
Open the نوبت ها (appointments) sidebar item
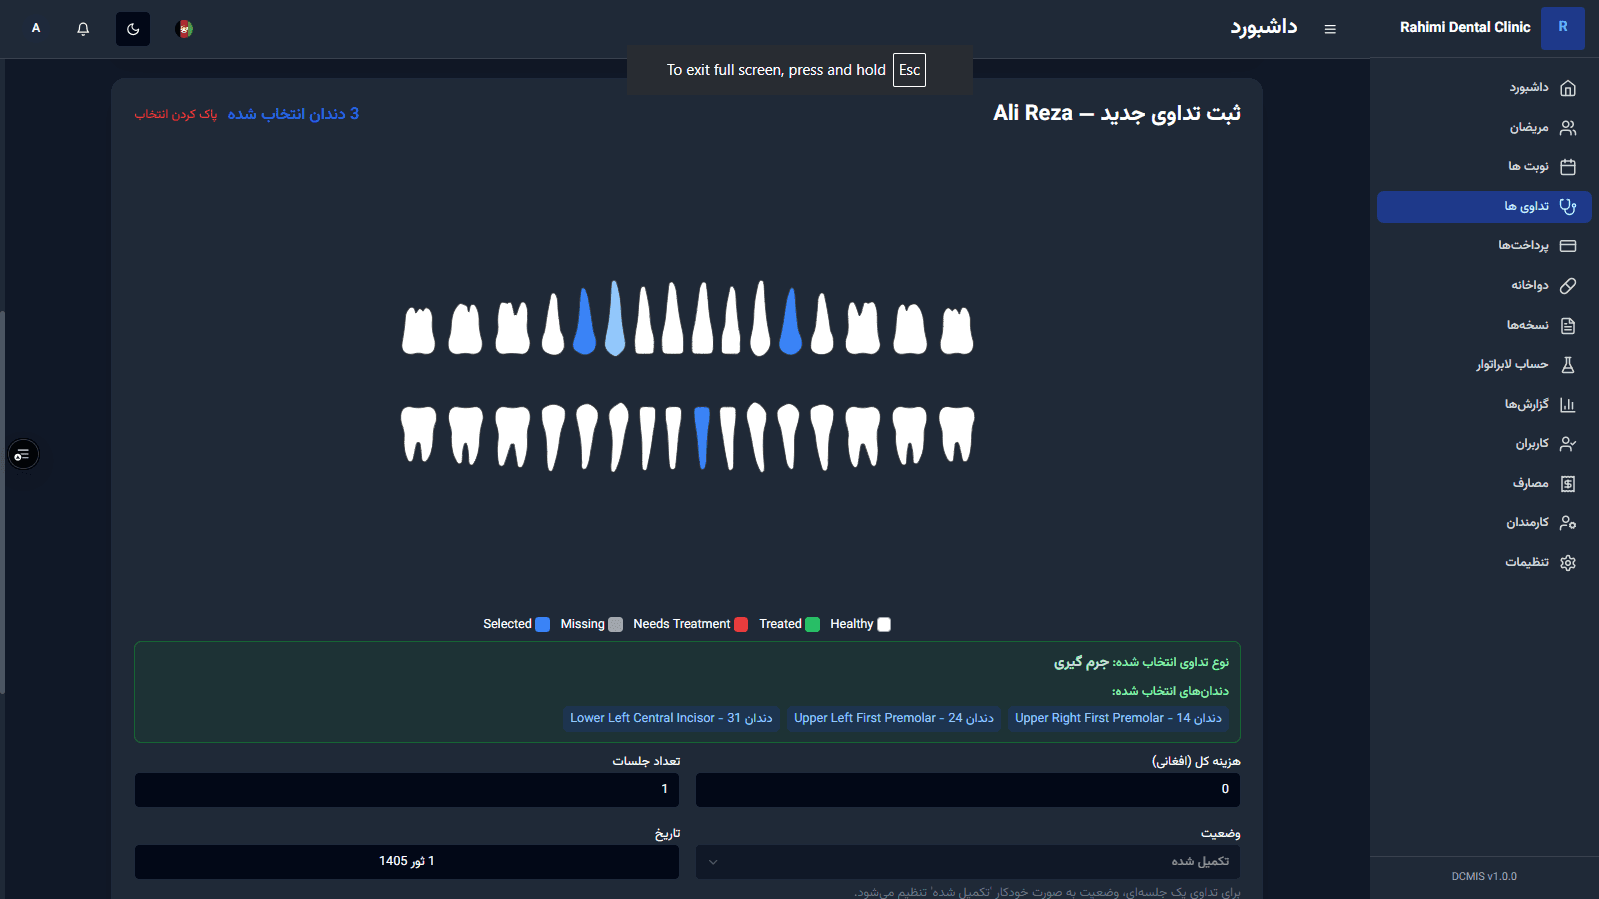[x=1484, y=167]
